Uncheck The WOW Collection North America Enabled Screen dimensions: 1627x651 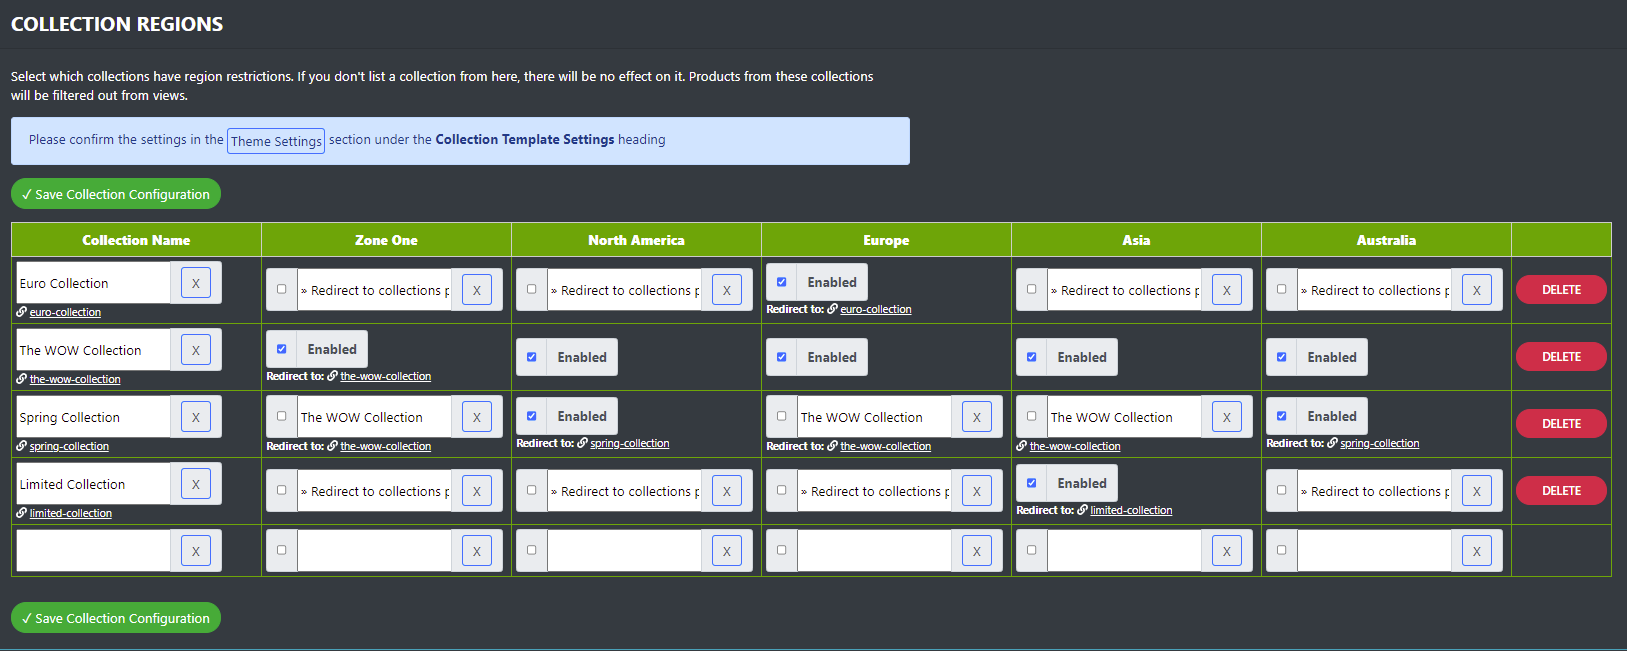(x=531, y=357)
